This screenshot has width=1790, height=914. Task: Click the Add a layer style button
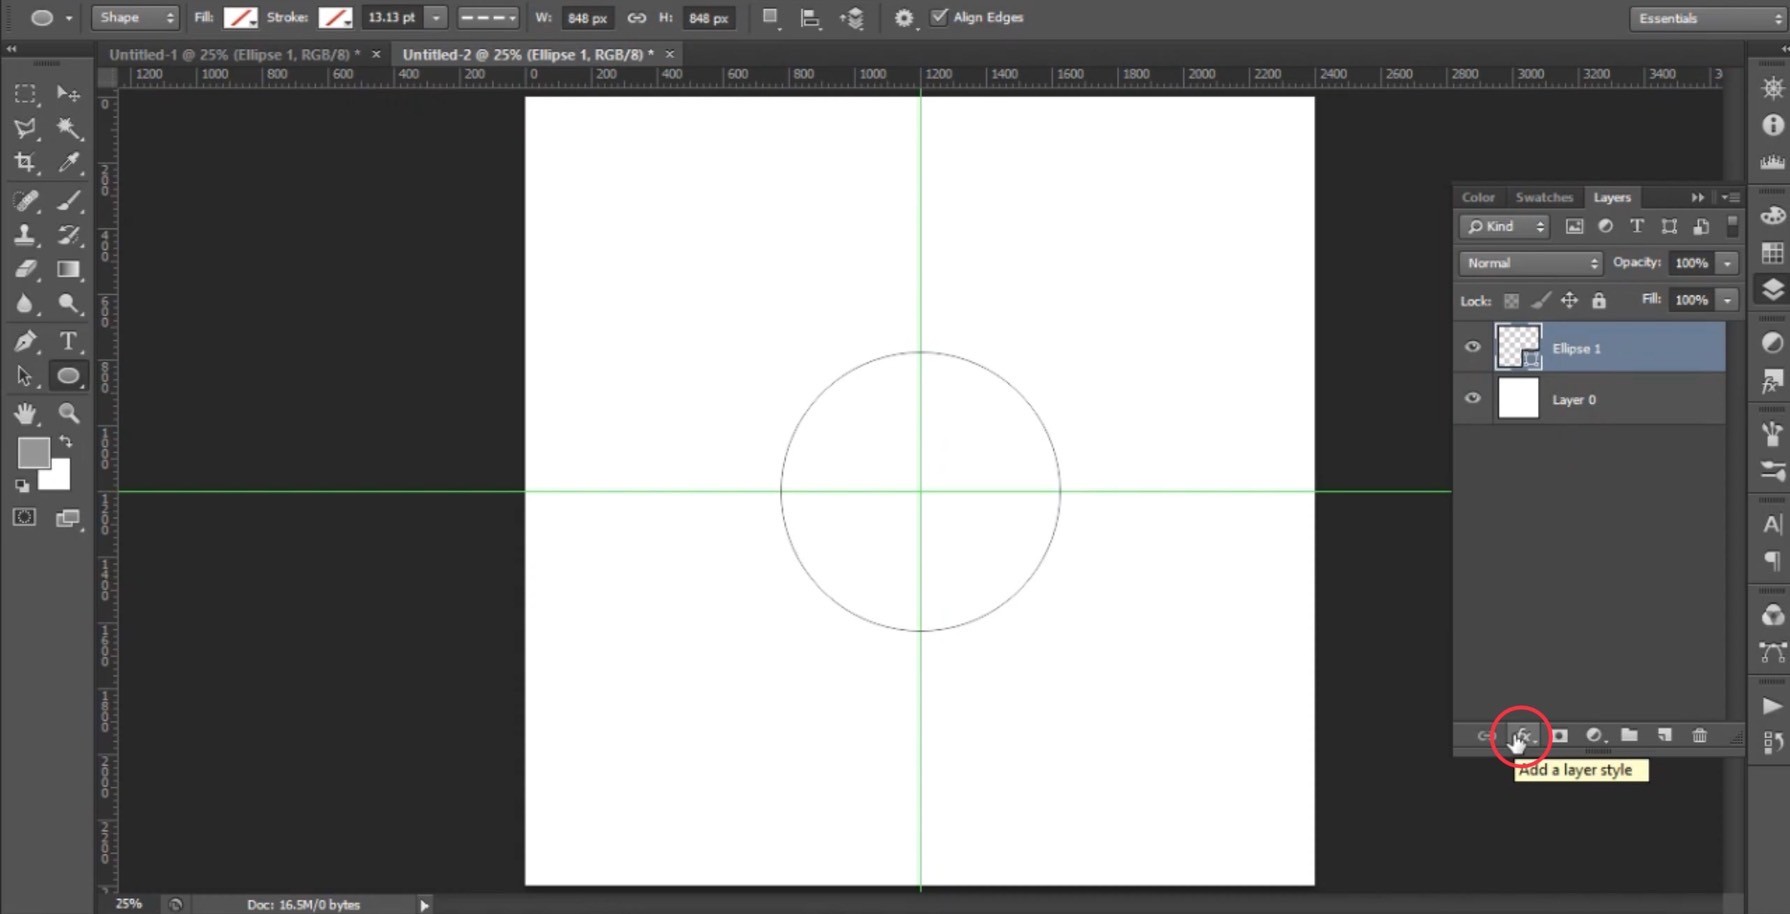[x=1522, y=736]
